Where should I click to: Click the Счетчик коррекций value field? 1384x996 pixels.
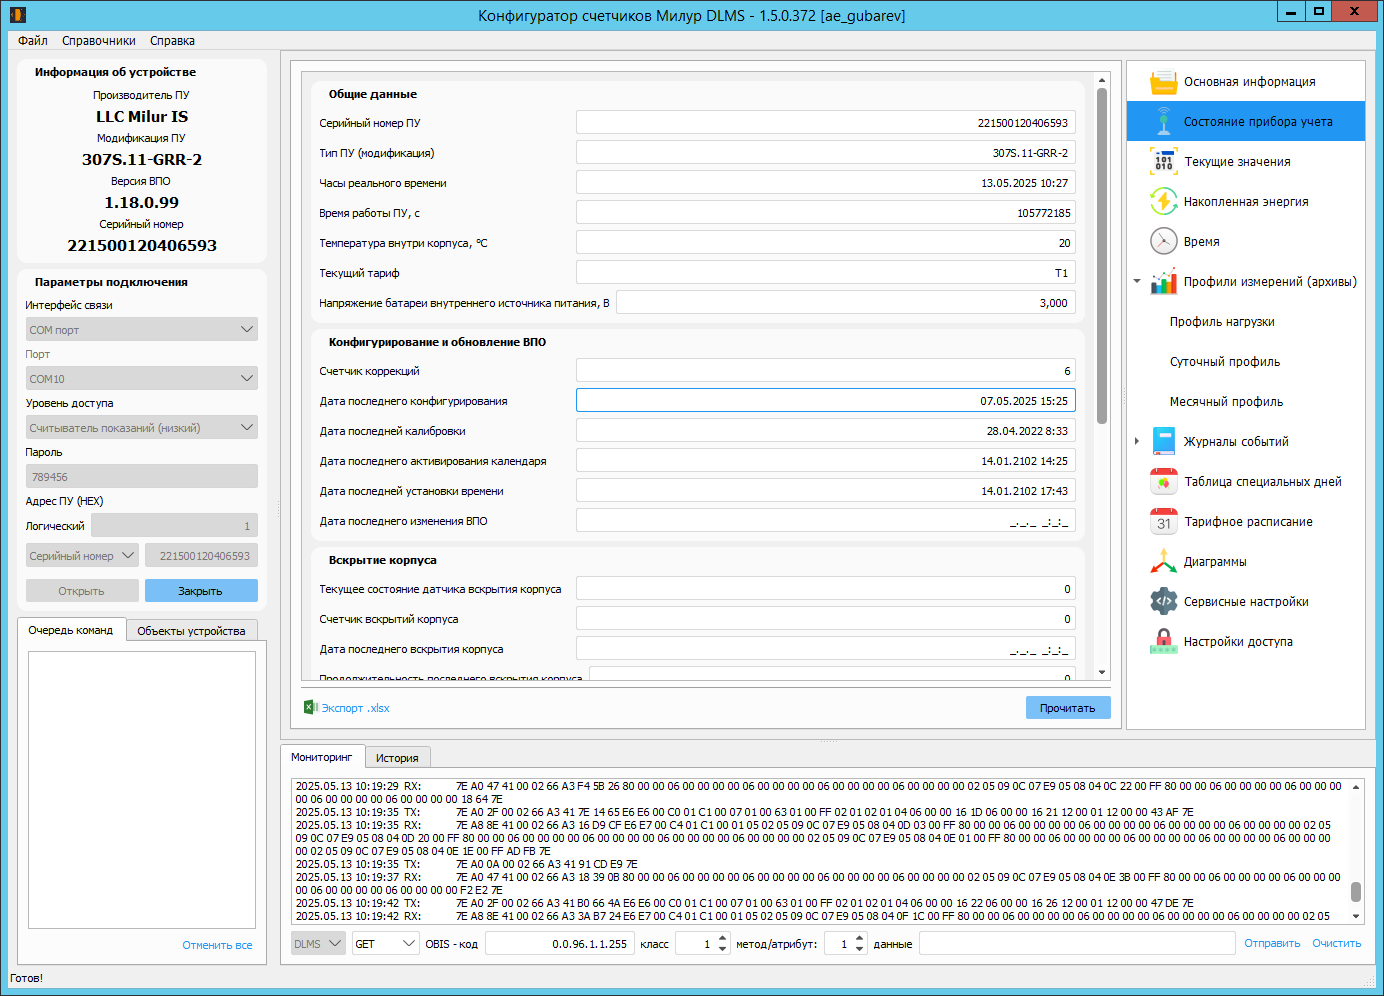pyautogui.click(x=826, y=370)
